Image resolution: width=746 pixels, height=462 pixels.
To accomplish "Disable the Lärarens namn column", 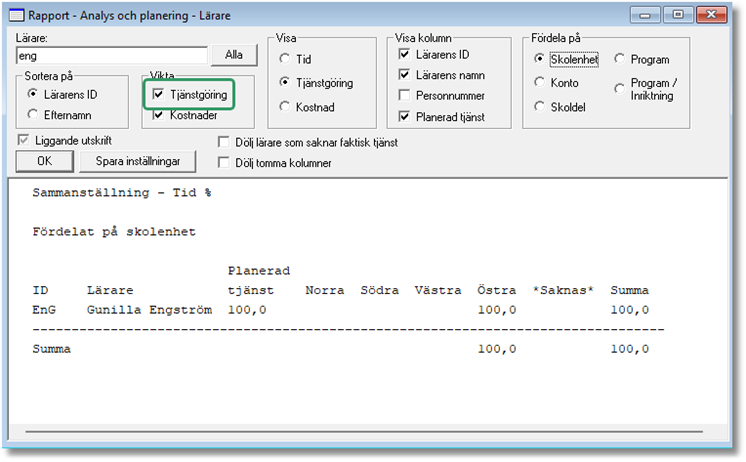I will [404, 75].
